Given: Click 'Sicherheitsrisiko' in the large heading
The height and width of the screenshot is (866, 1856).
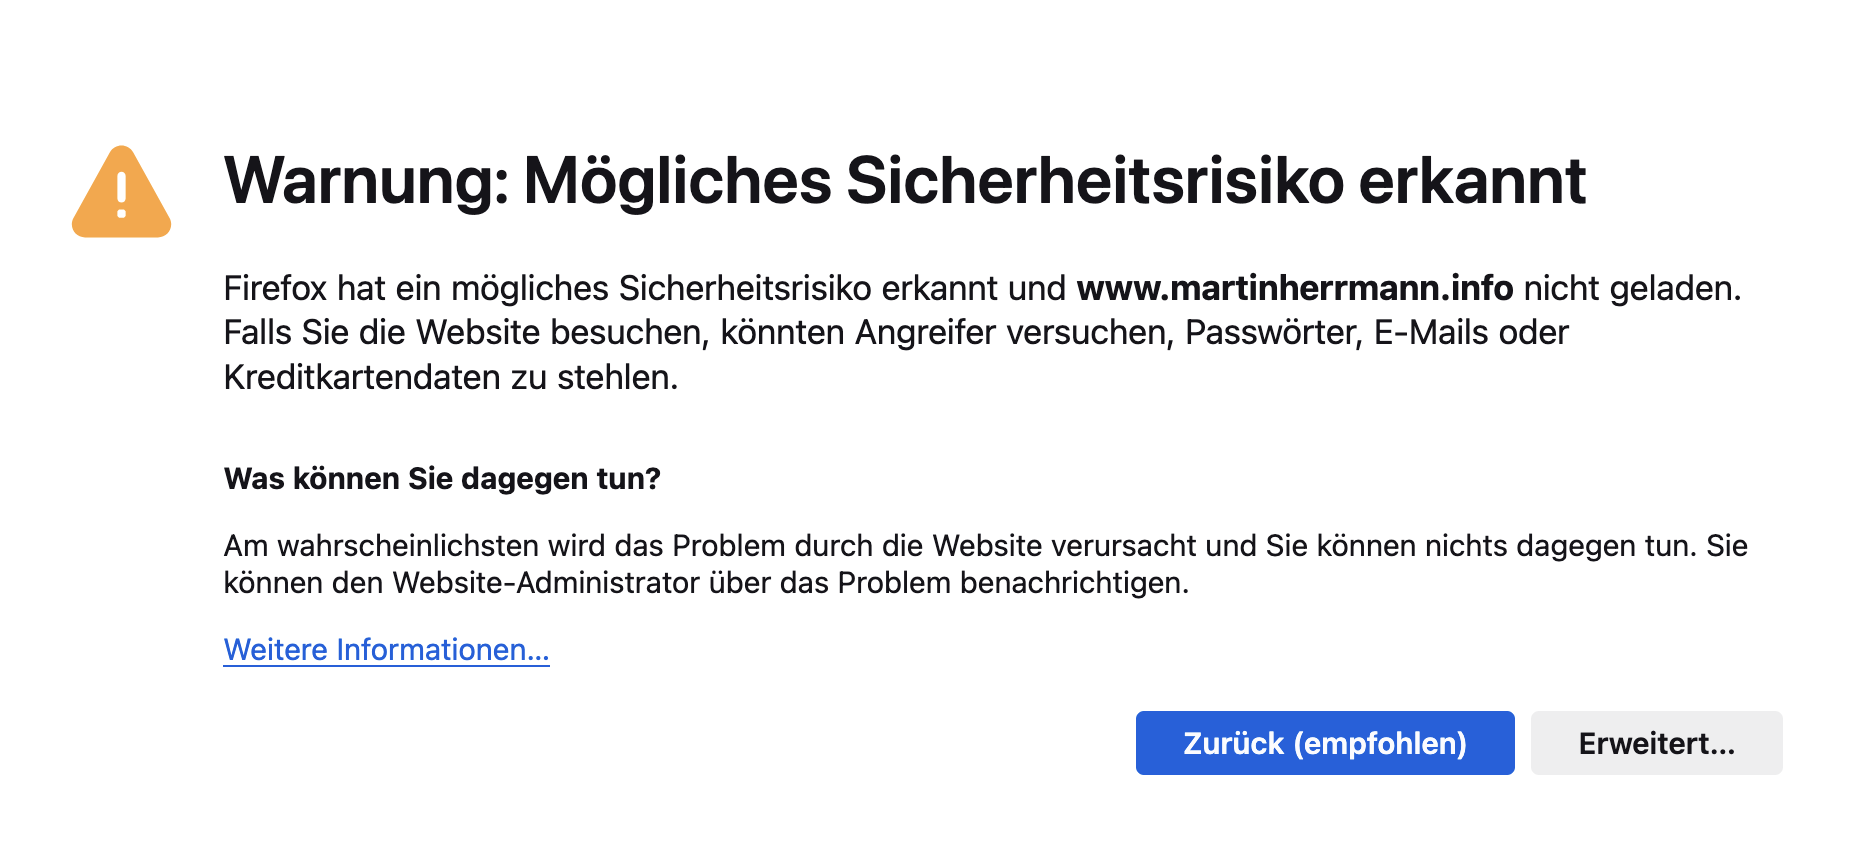Looking at the screenshot, I should [1095, 181].
